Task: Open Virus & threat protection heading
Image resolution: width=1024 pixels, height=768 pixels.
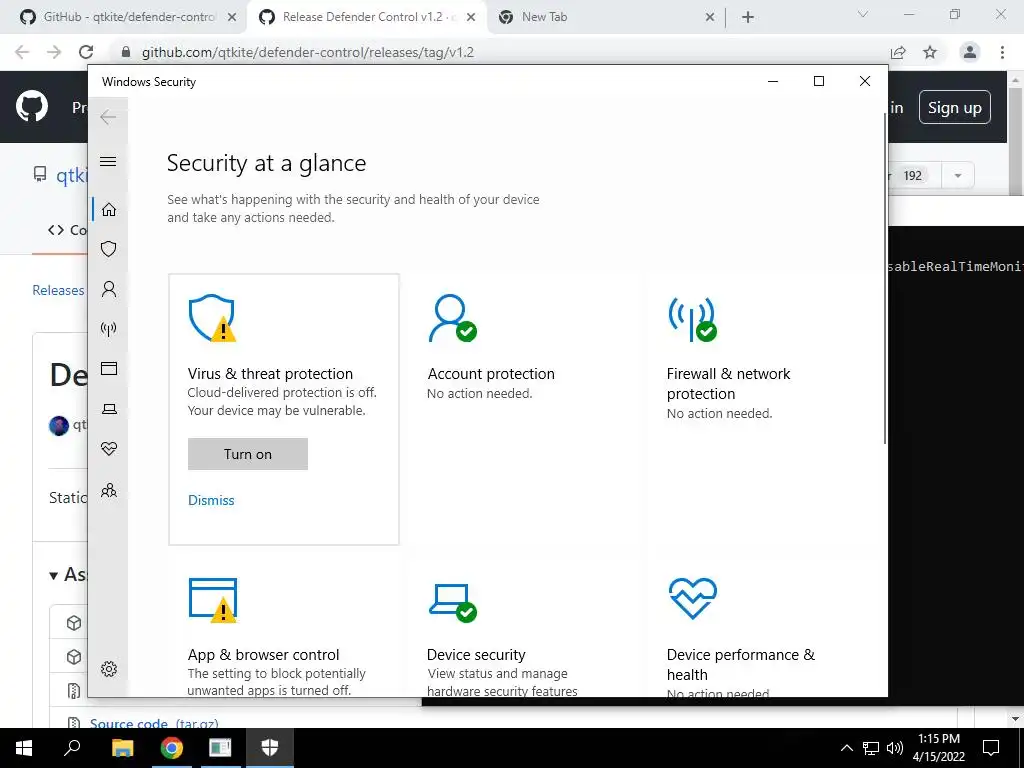Action: point(270,374)
